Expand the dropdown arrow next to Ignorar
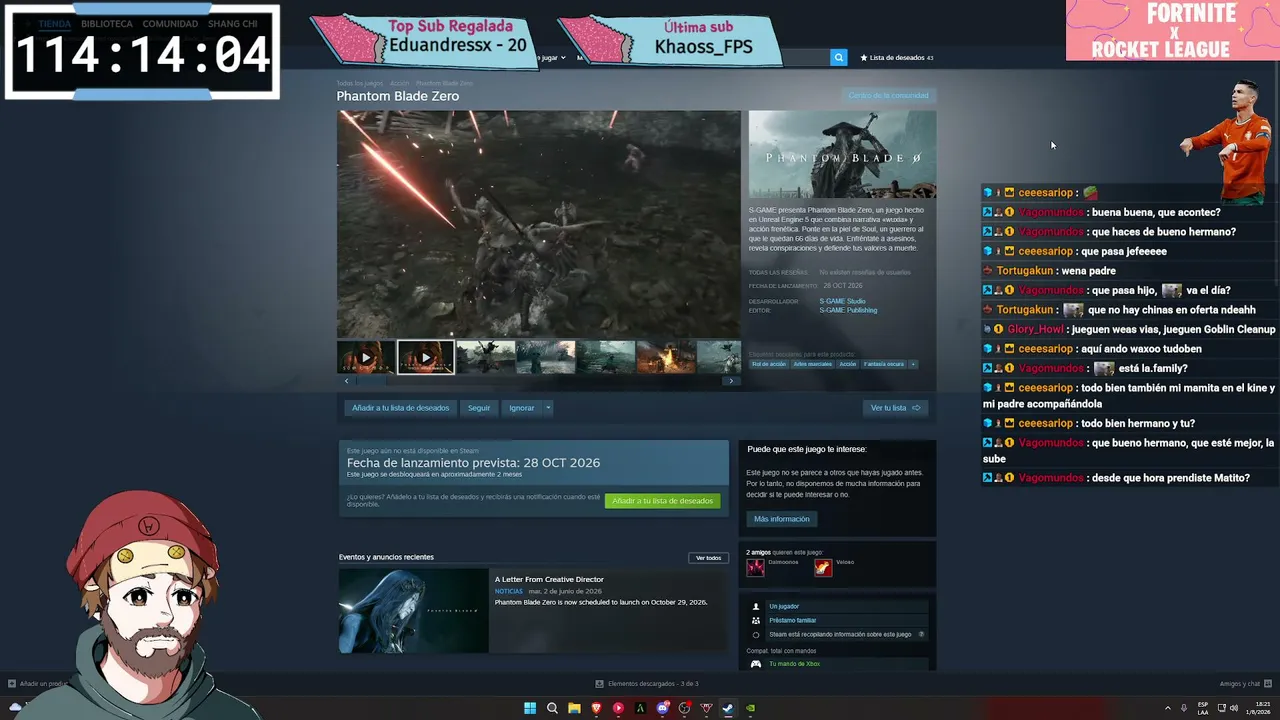The height and width of the screenshot is (720, 1280). (548, 408)
